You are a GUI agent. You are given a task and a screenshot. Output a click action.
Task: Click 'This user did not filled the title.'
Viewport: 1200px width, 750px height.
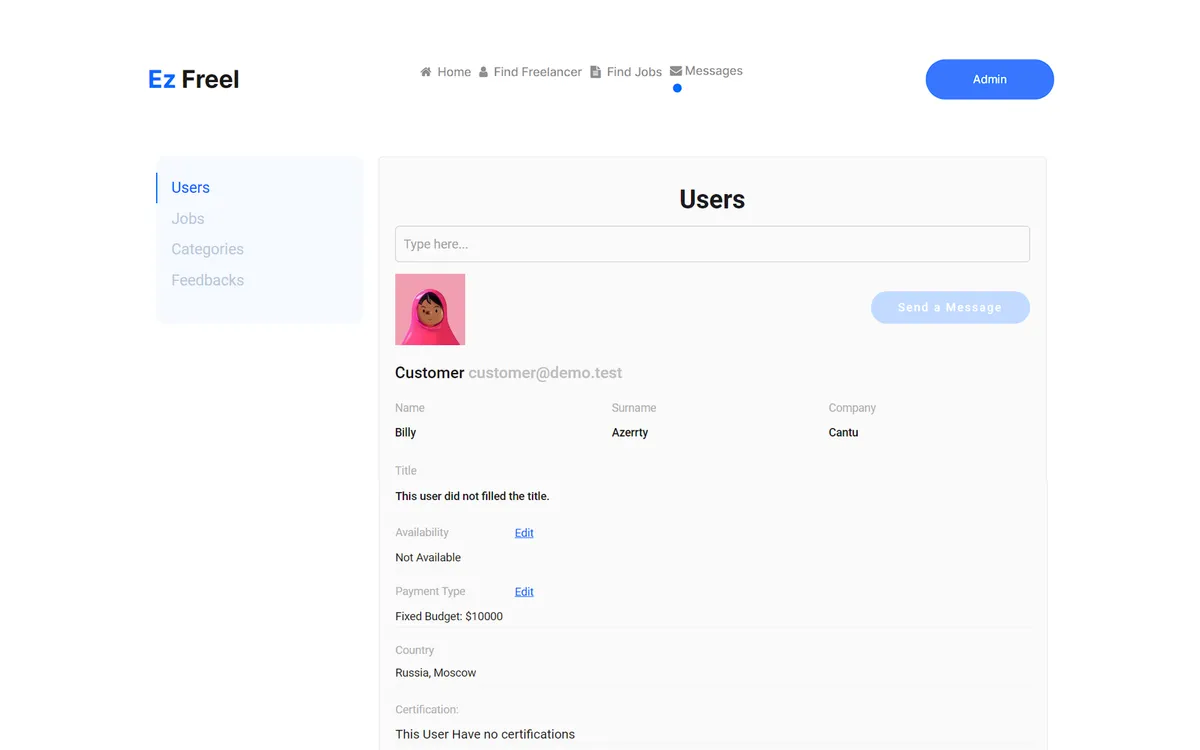(472, 496)
